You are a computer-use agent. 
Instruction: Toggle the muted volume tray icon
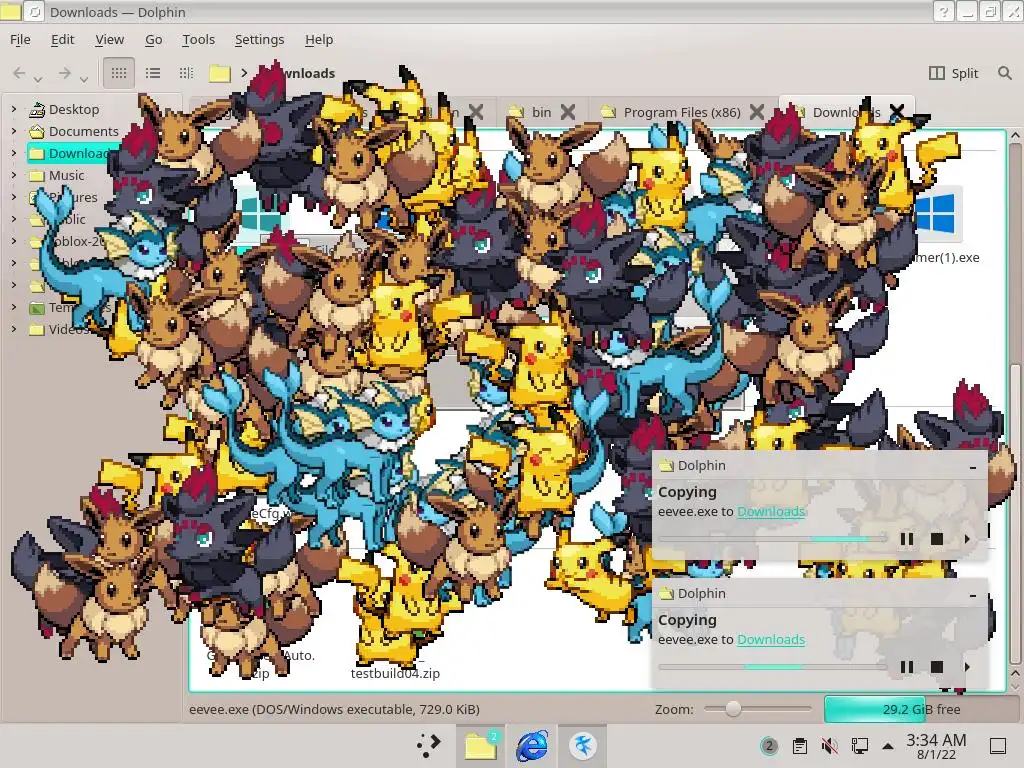pyautogui.click(x=829, y=746)
